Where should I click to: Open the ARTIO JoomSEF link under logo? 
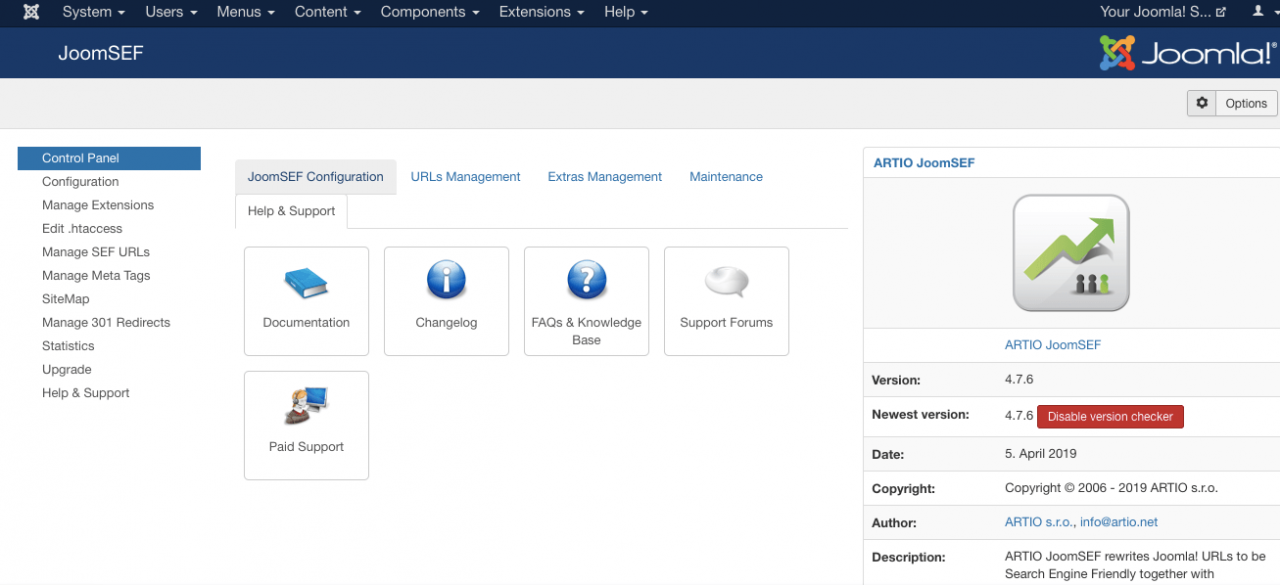pos(1052,345)
